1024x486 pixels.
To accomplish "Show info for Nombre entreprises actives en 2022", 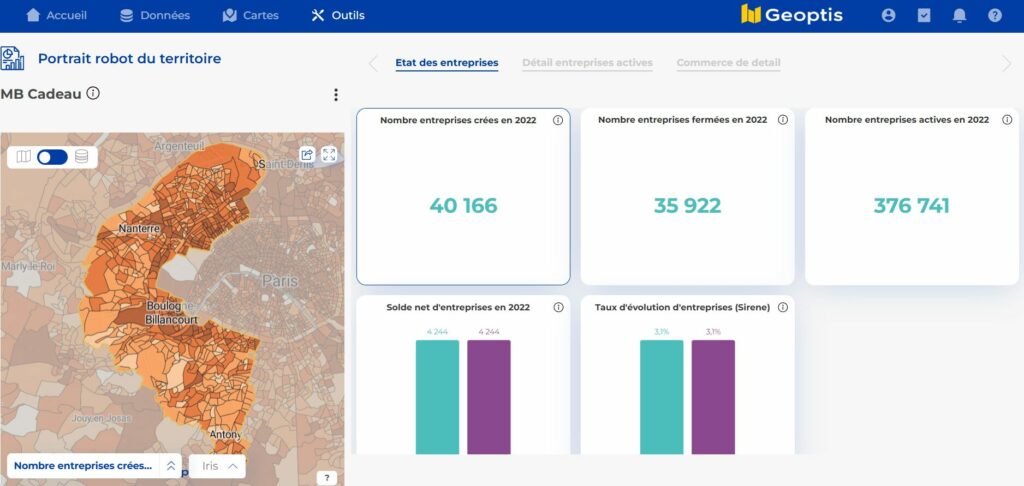I will [x=1007, y=120].
